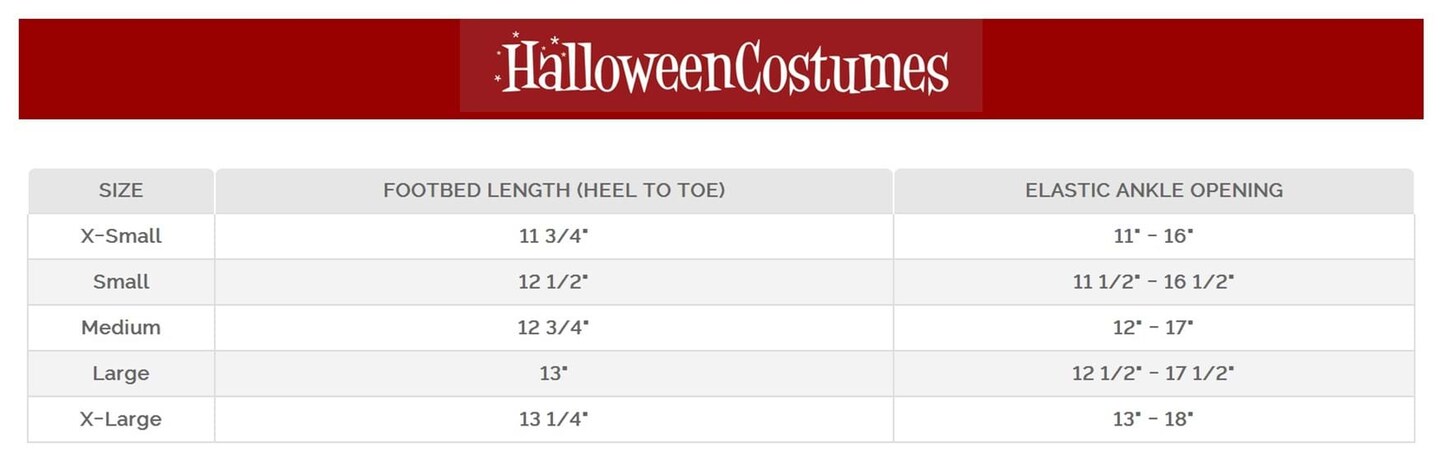Select the Medium size row label
Screen dimensions: 1440x470
121,328
